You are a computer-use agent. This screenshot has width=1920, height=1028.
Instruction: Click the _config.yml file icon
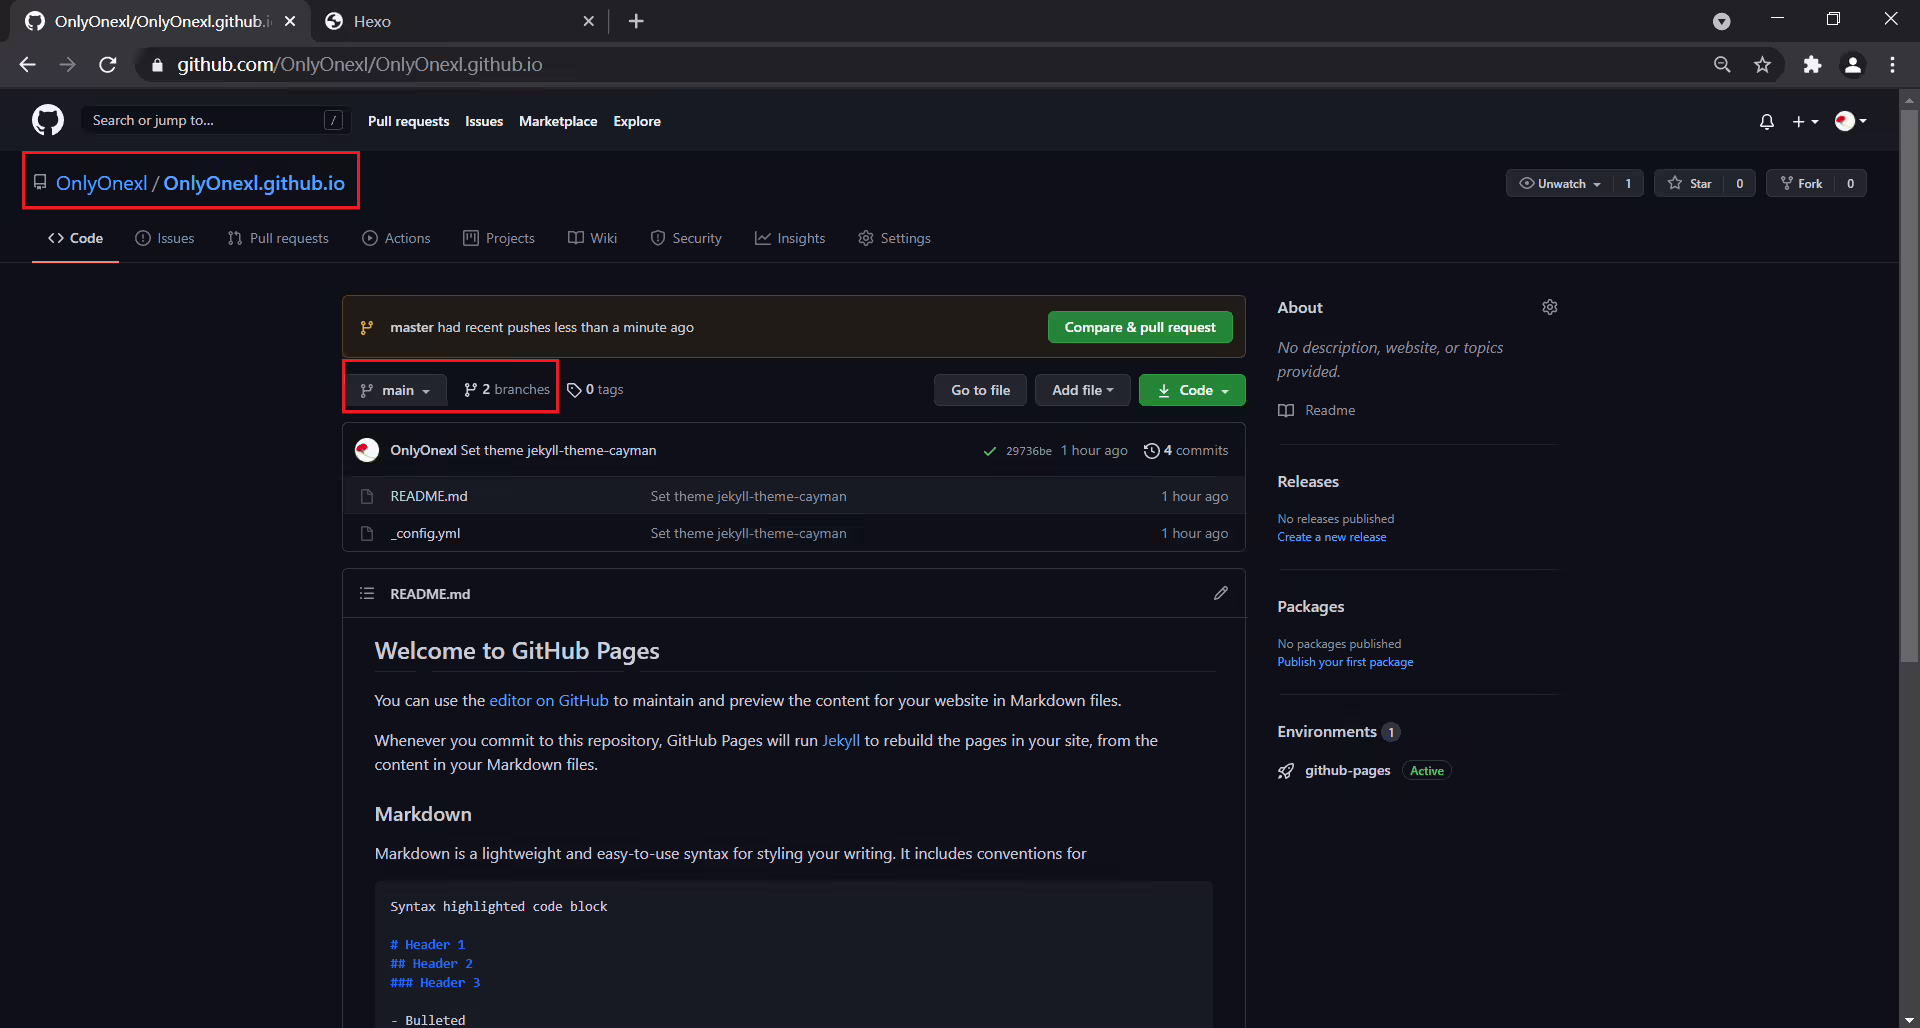pos(367,533)
